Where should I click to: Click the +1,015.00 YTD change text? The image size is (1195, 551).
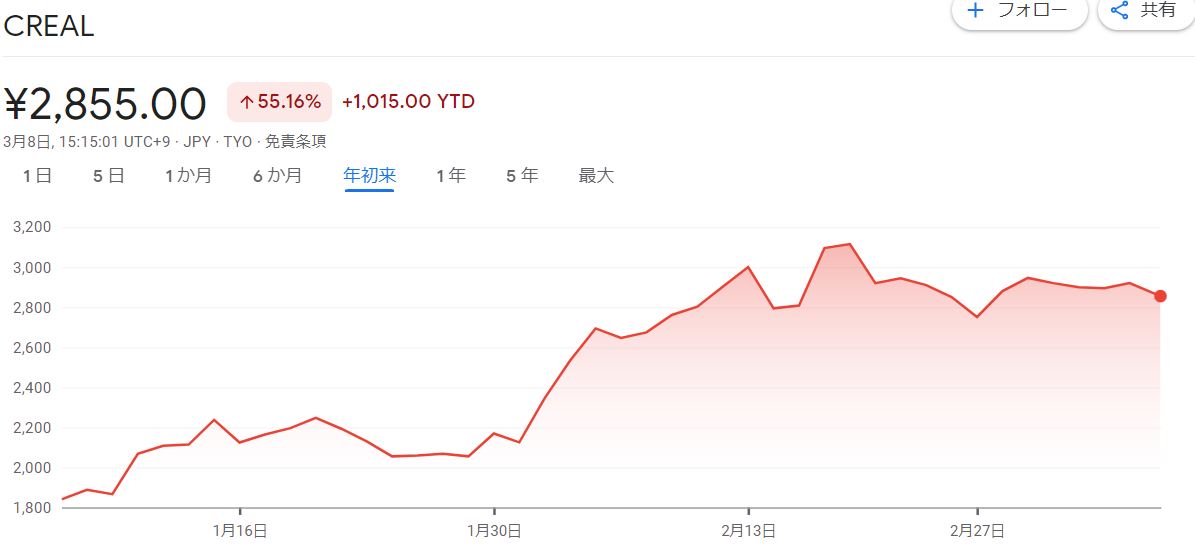click(x=408, y=102)
